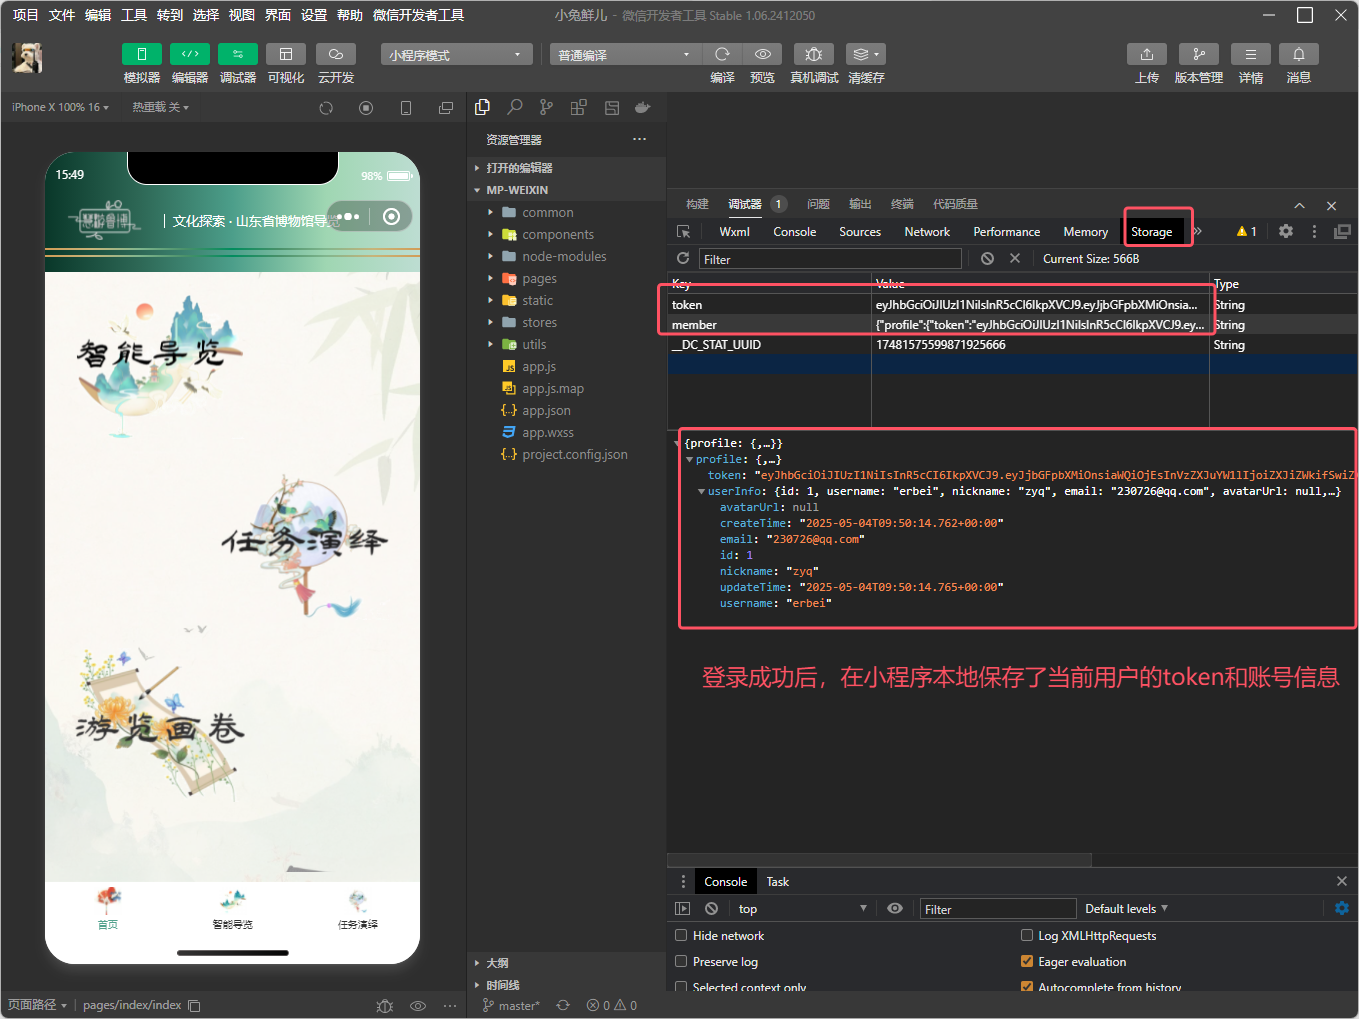Viewport: 1359px width, 1019px height.
Task: Tap the 任务演绎 tab in the simulator
Action: (357, 909)
